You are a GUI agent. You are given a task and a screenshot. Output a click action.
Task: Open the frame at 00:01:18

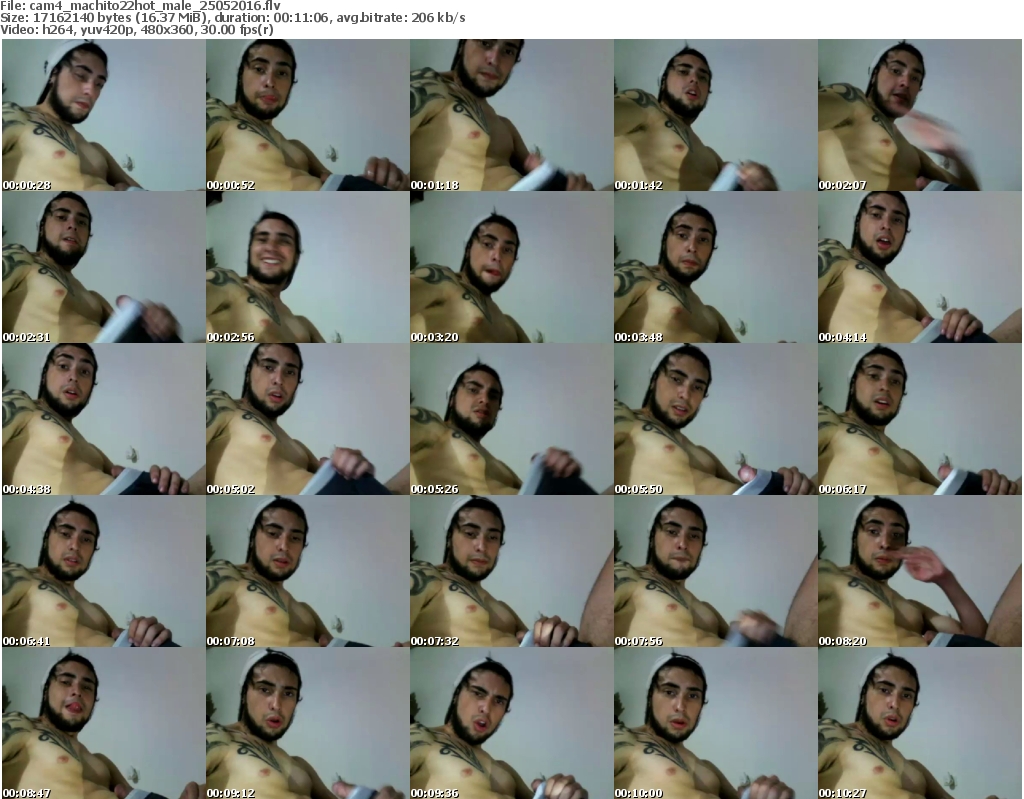[511, 115]
